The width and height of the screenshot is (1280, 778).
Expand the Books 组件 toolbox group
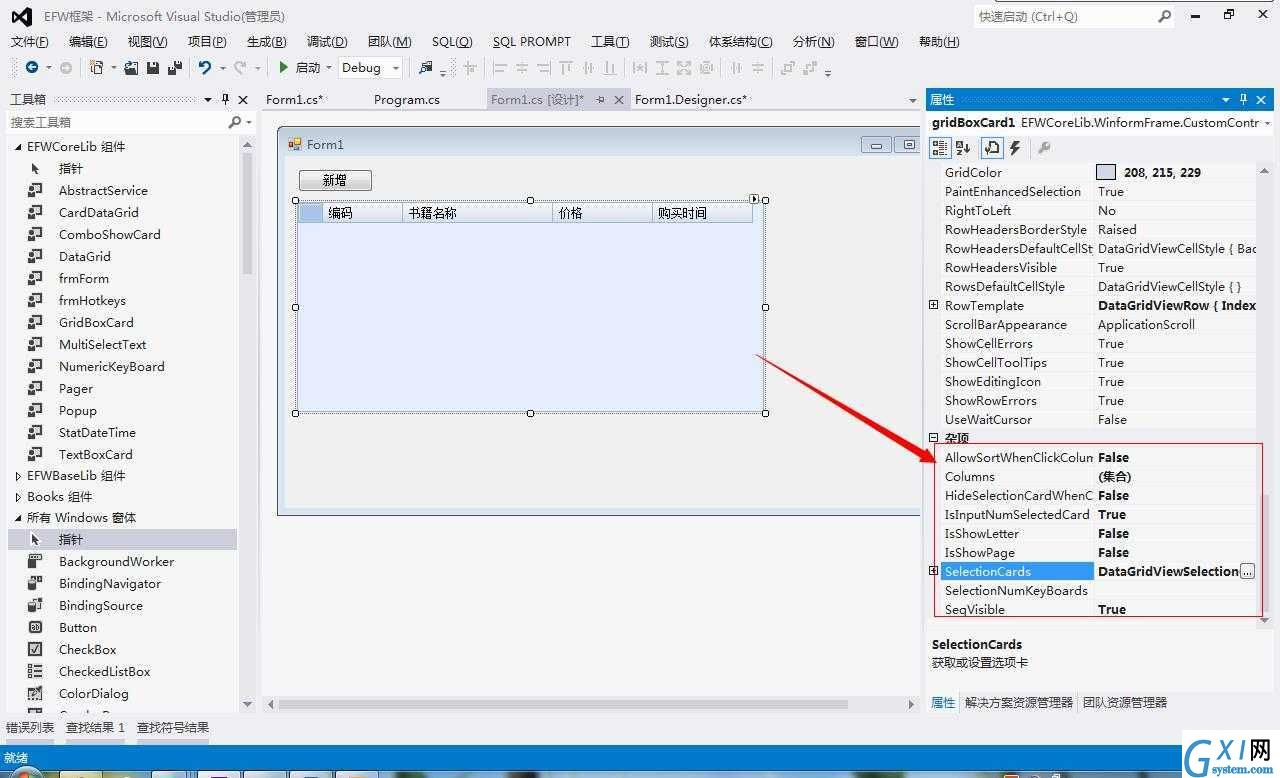pos(18,496)
